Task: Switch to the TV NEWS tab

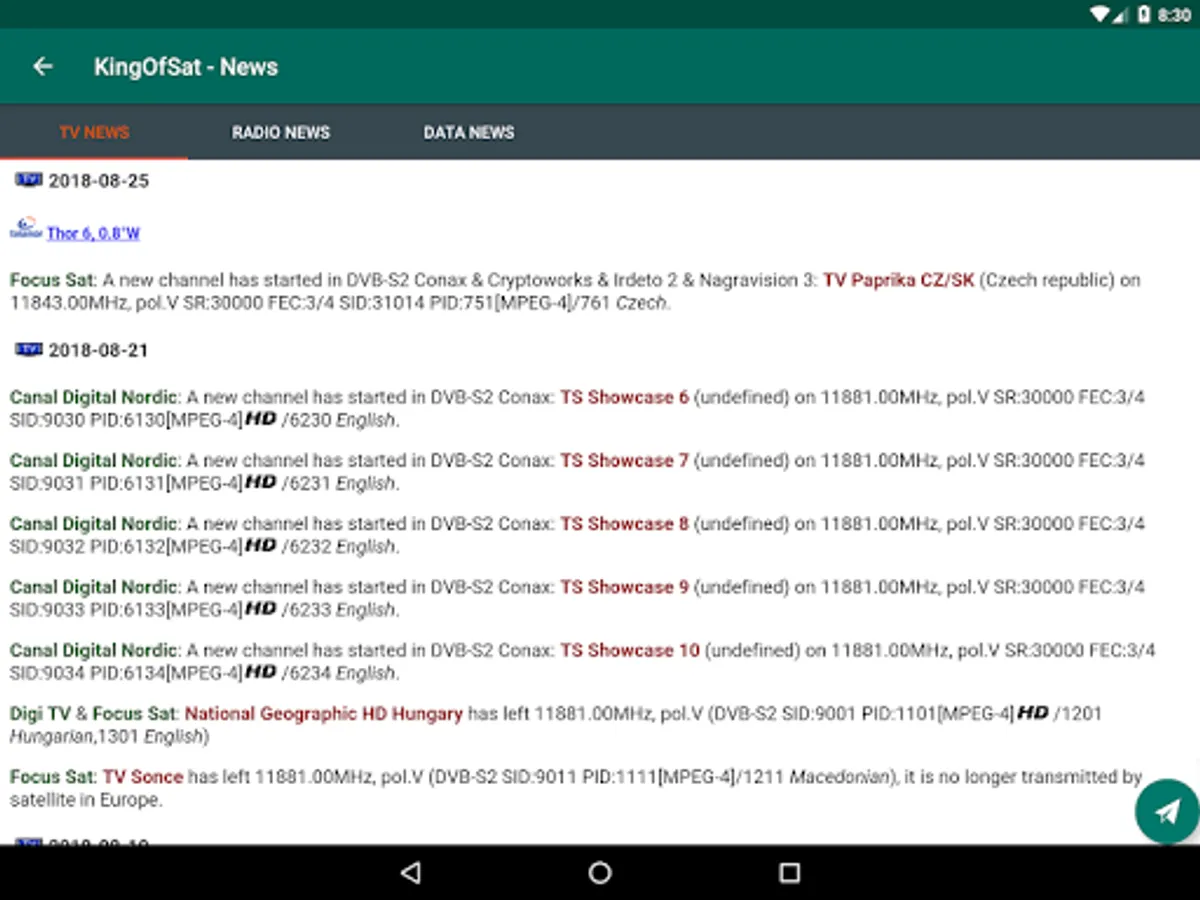Action: pos(94,132)
